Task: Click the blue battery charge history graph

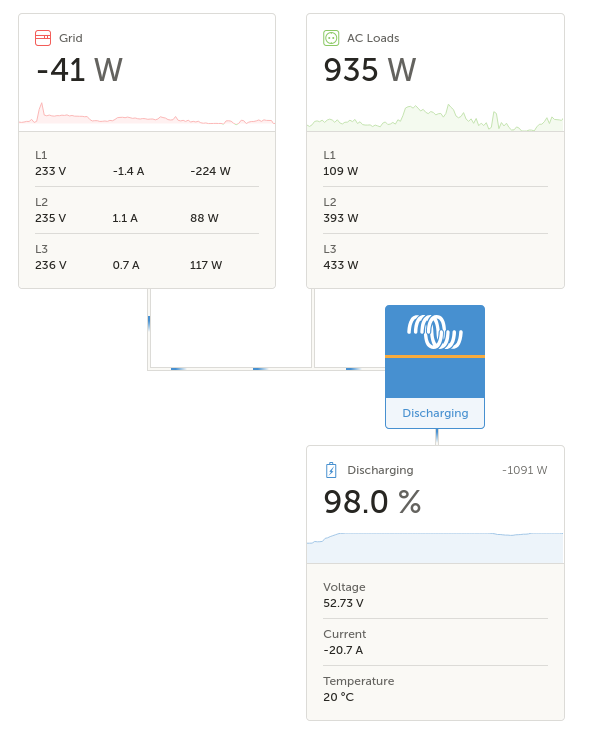Action: 435,548
